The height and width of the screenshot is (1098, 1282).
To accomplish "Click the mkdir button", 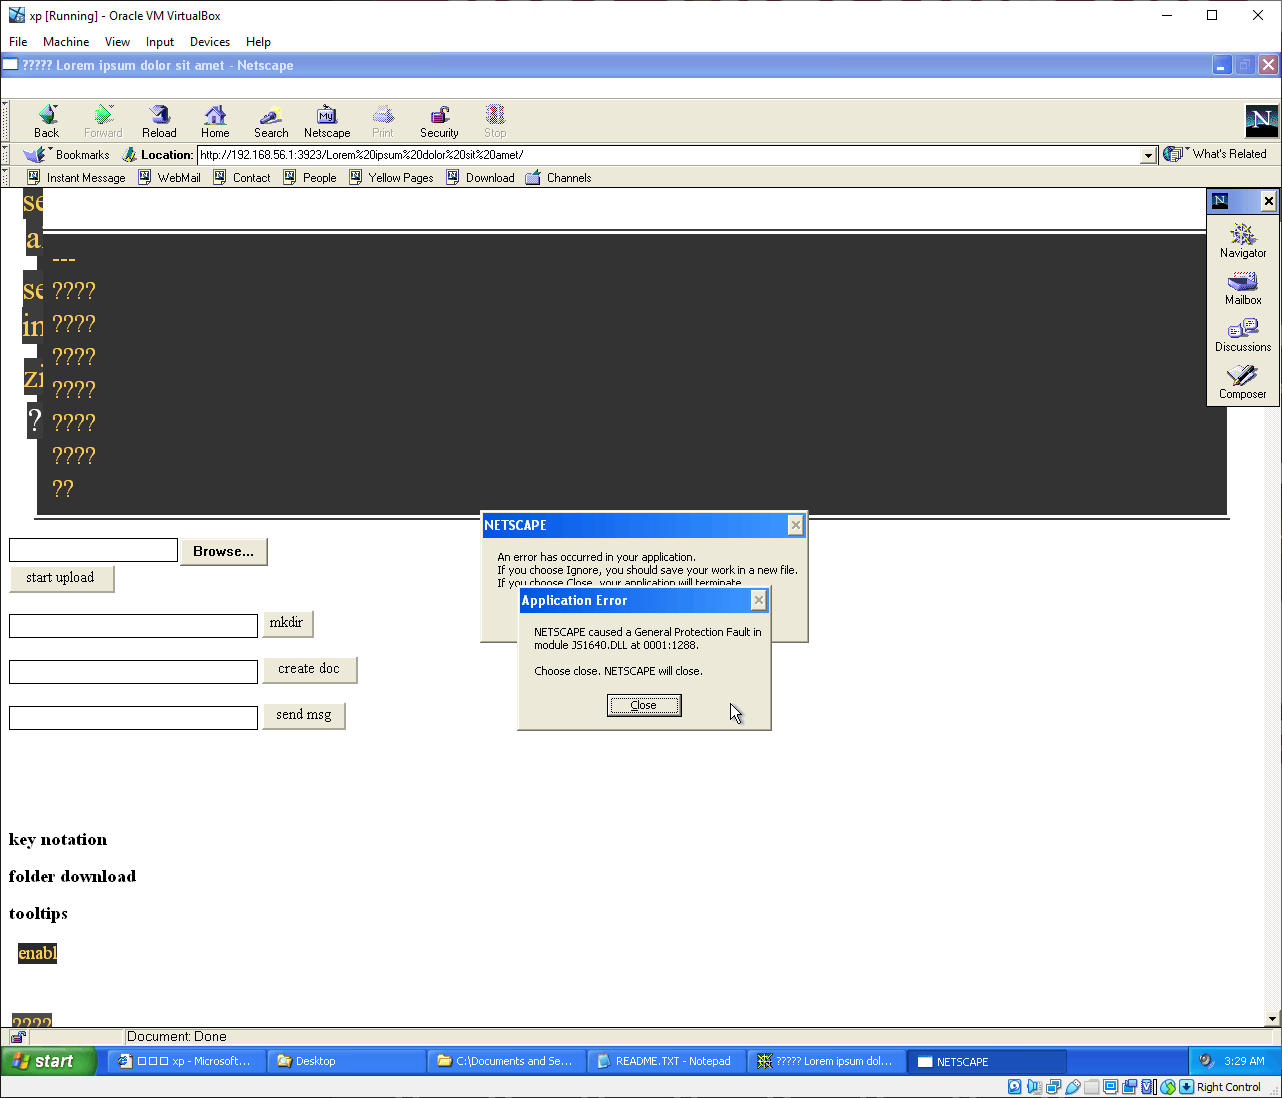I will pyautogui.click(x=287, y=623).
